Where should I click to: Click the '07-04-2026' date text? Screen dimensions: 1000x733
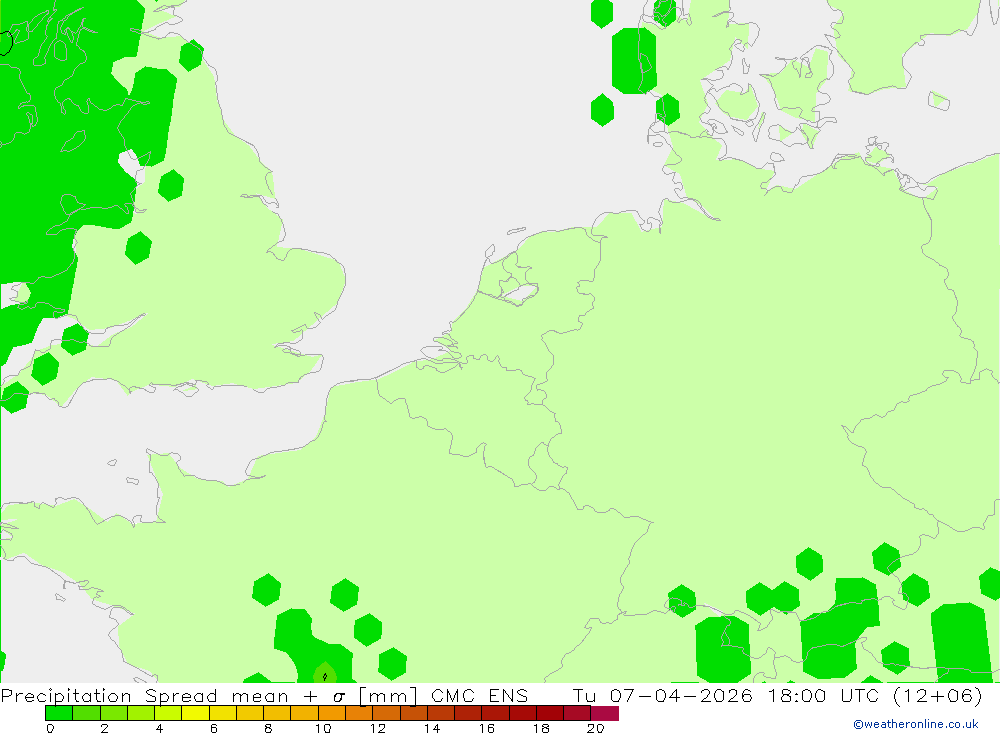[x=681, y=696]
